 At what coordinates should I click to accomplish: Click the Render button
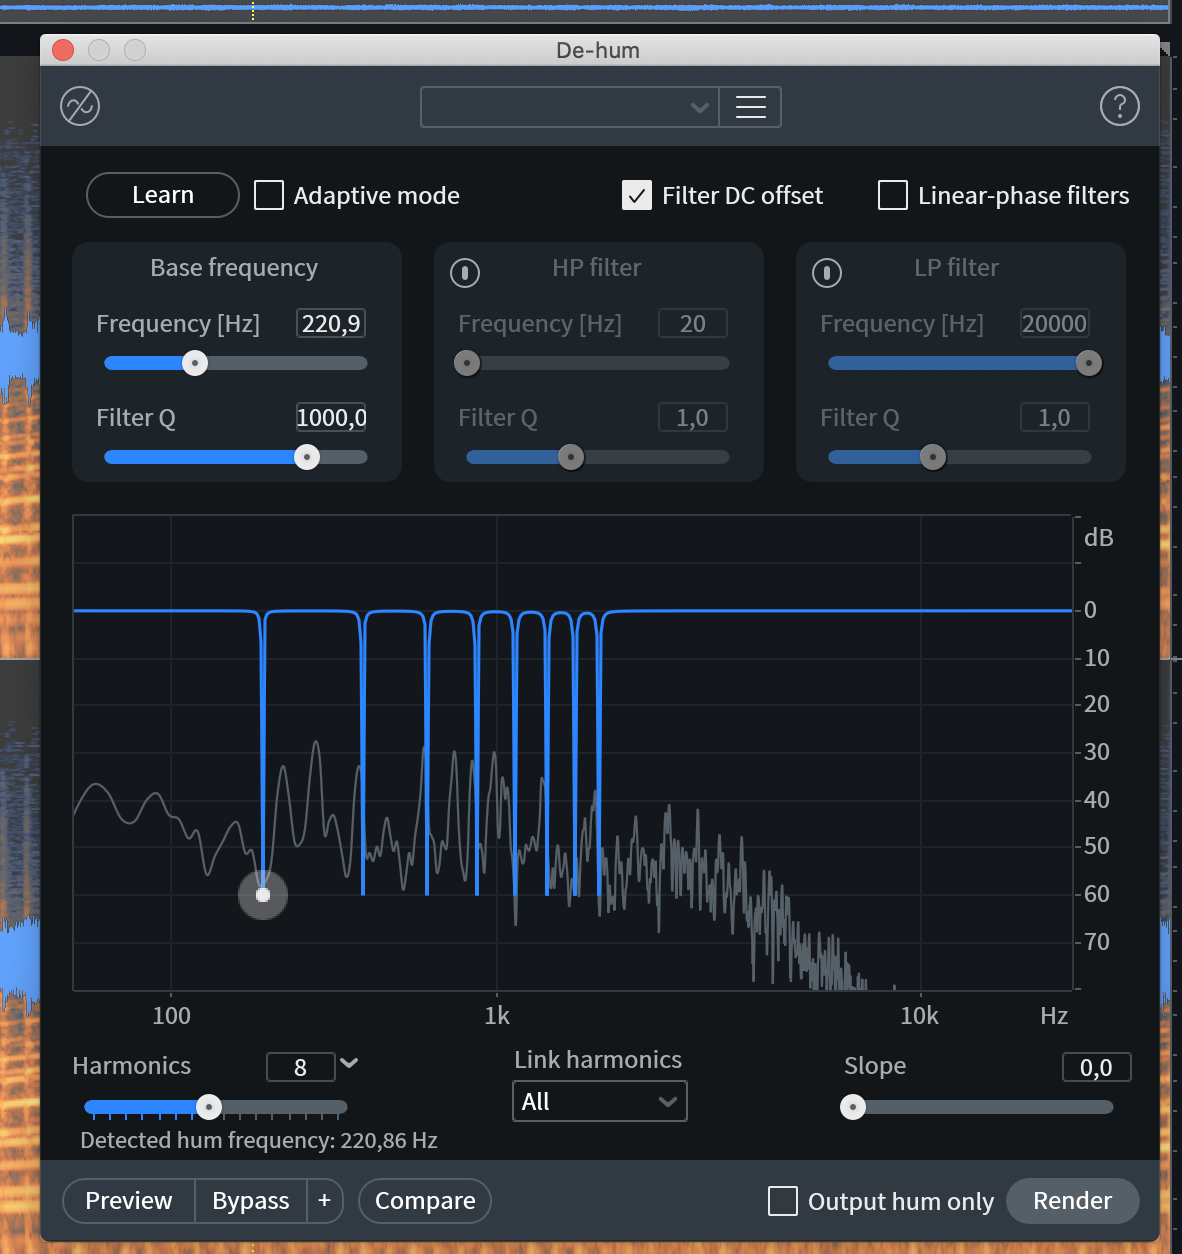1072,1200
